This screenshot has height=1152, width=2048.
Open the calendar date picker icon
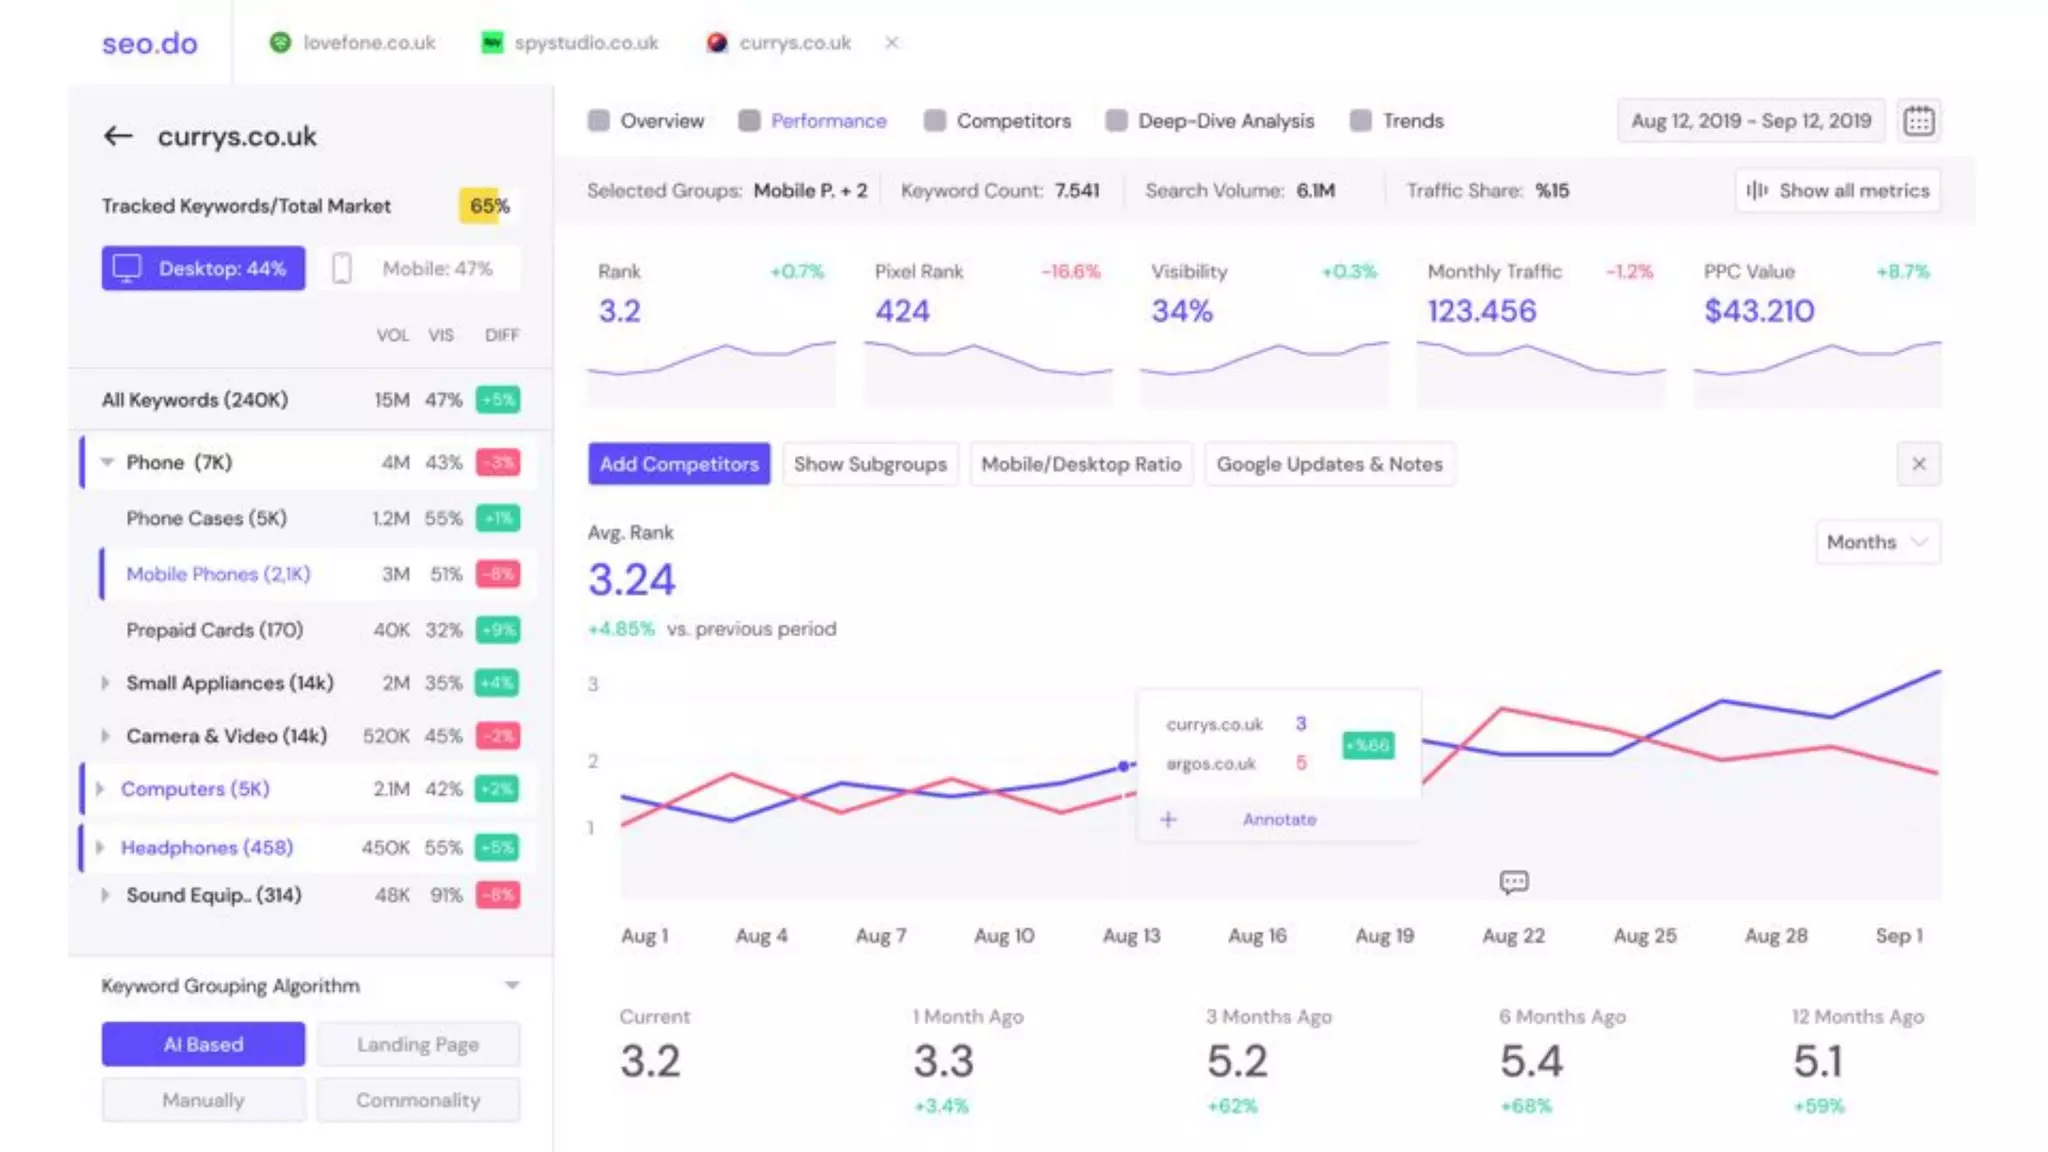[1918, 121]
